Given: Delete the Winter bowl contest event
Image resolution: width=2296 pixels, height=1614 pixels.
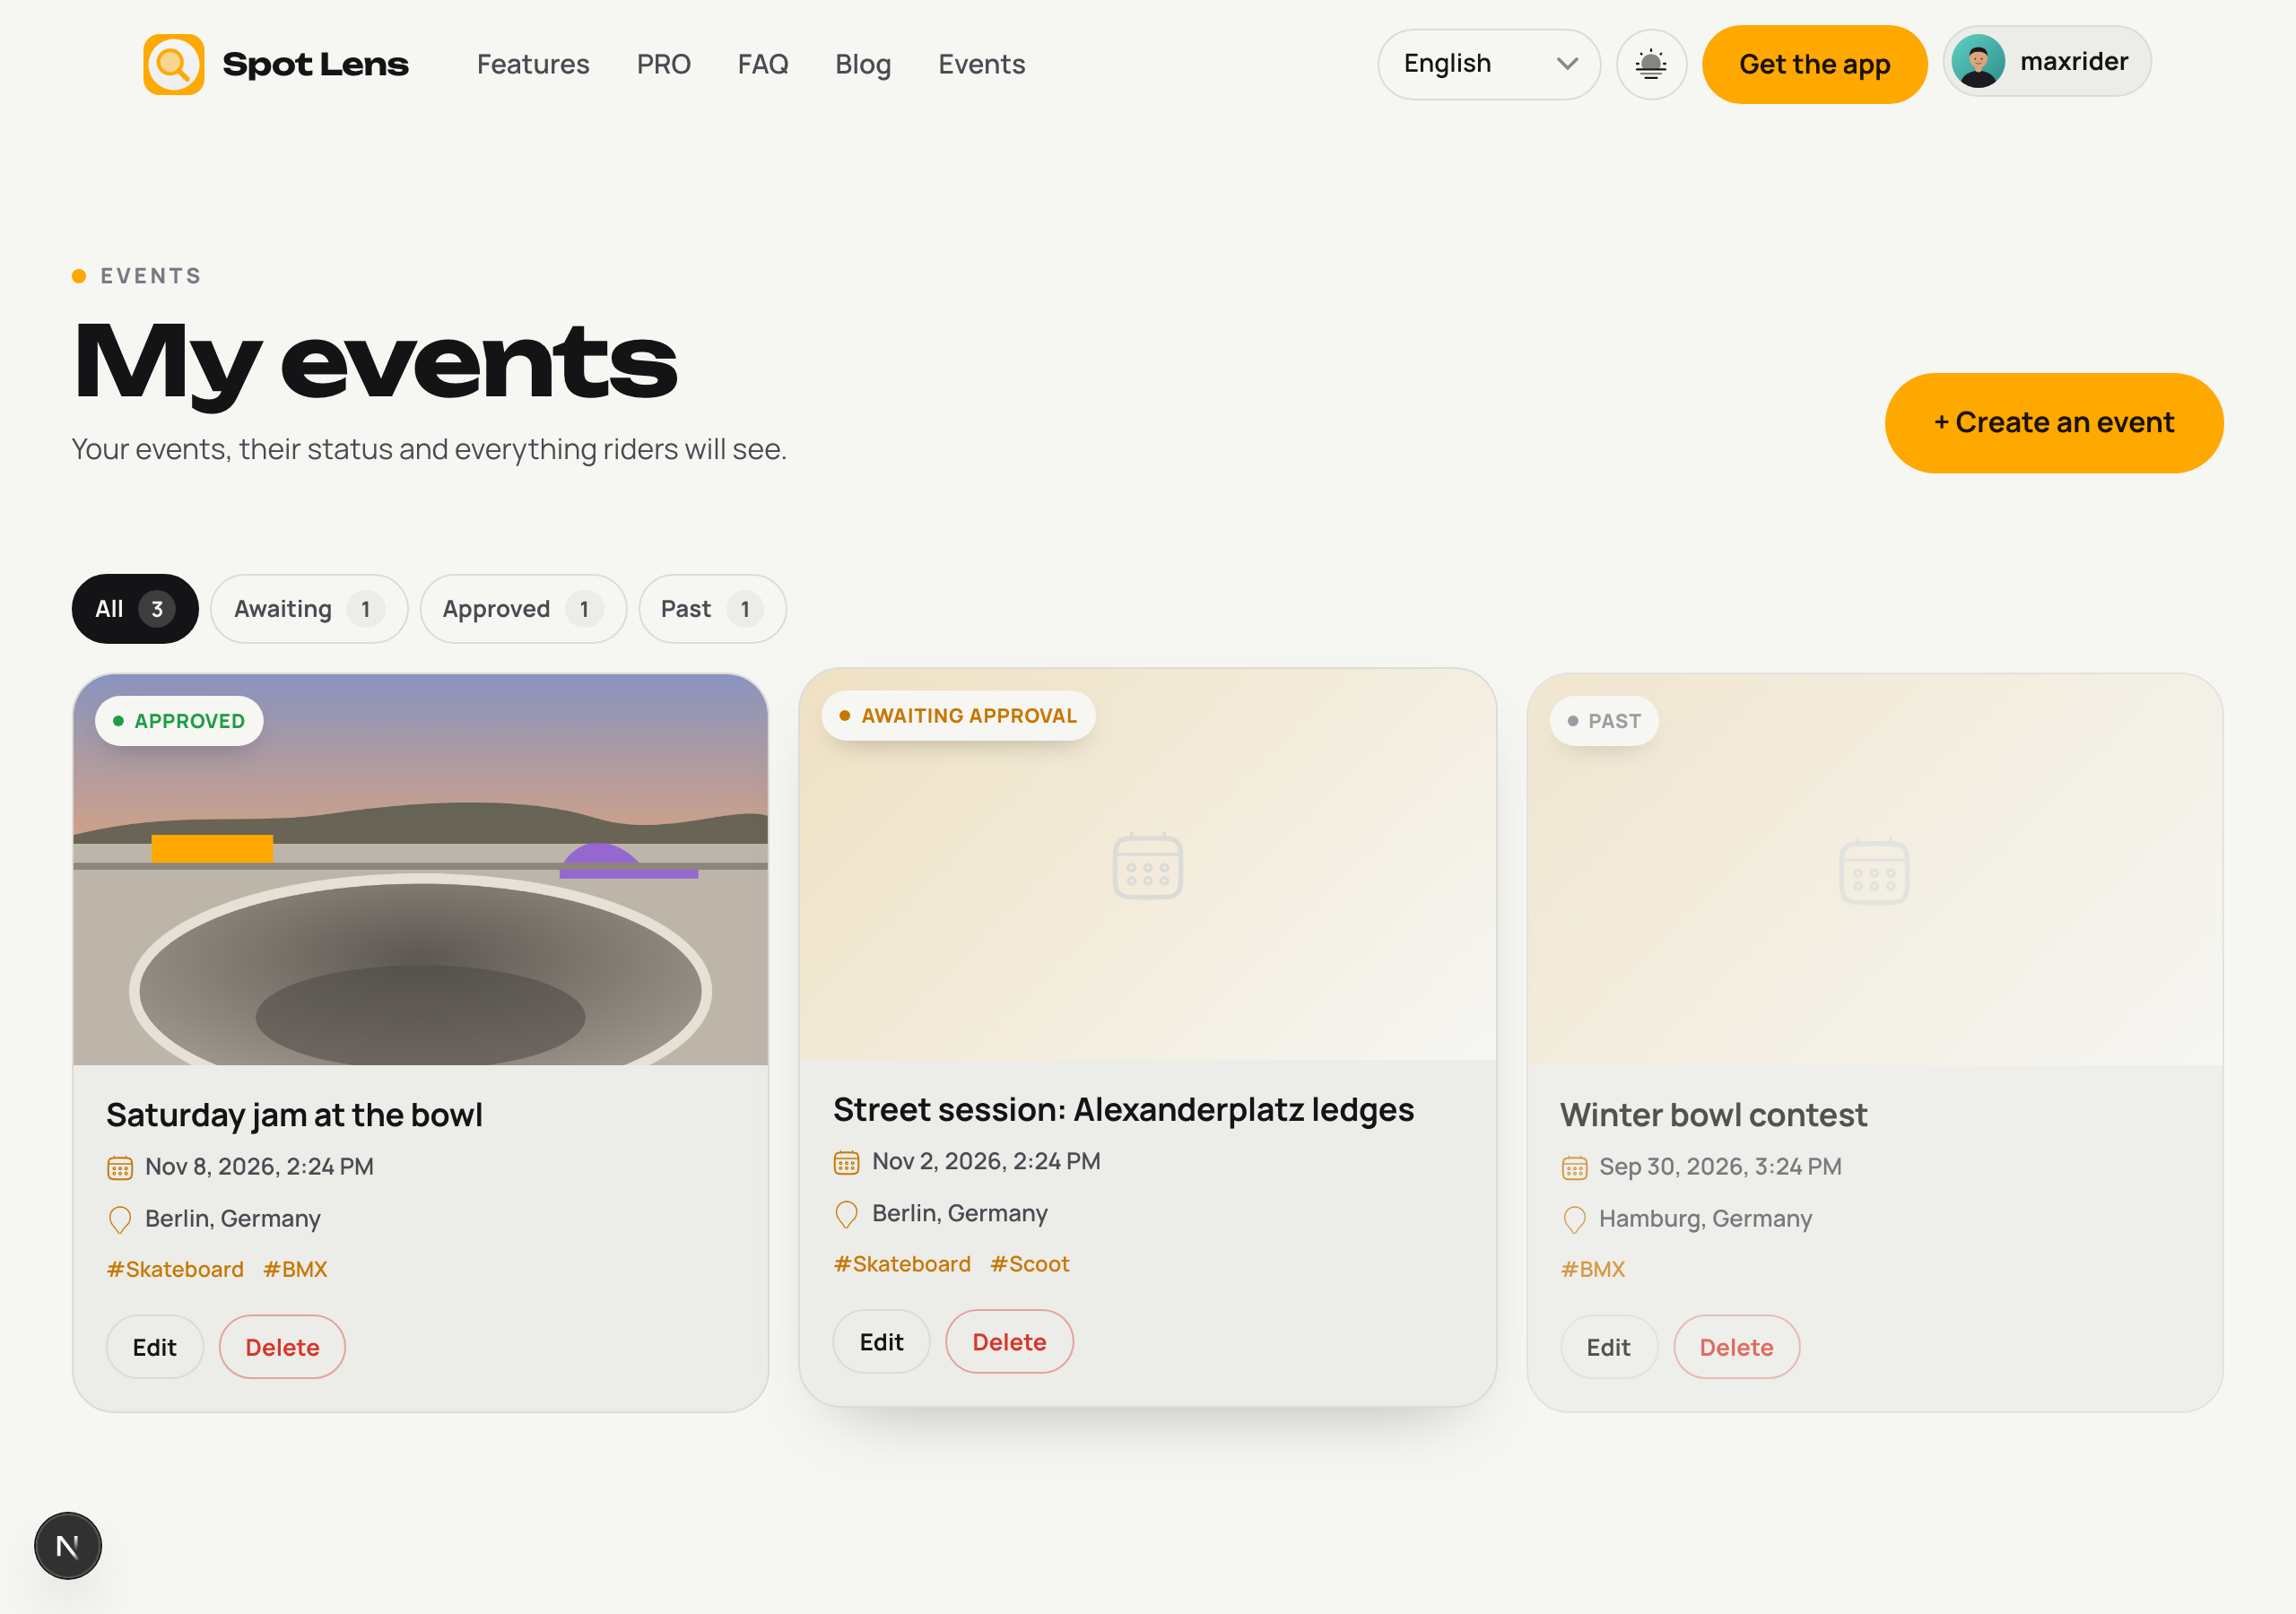Looking at the screenshot, I should pos(1737,1347).
